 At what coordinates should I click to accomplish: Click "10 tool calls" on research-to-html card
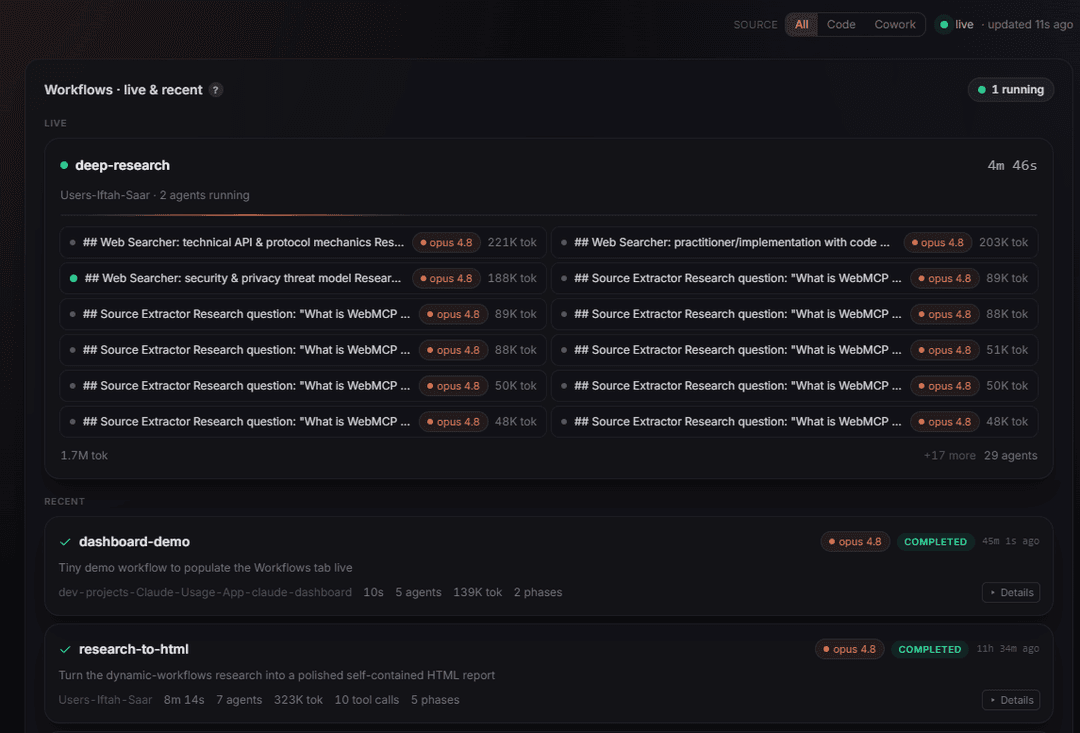pos(366,700)
